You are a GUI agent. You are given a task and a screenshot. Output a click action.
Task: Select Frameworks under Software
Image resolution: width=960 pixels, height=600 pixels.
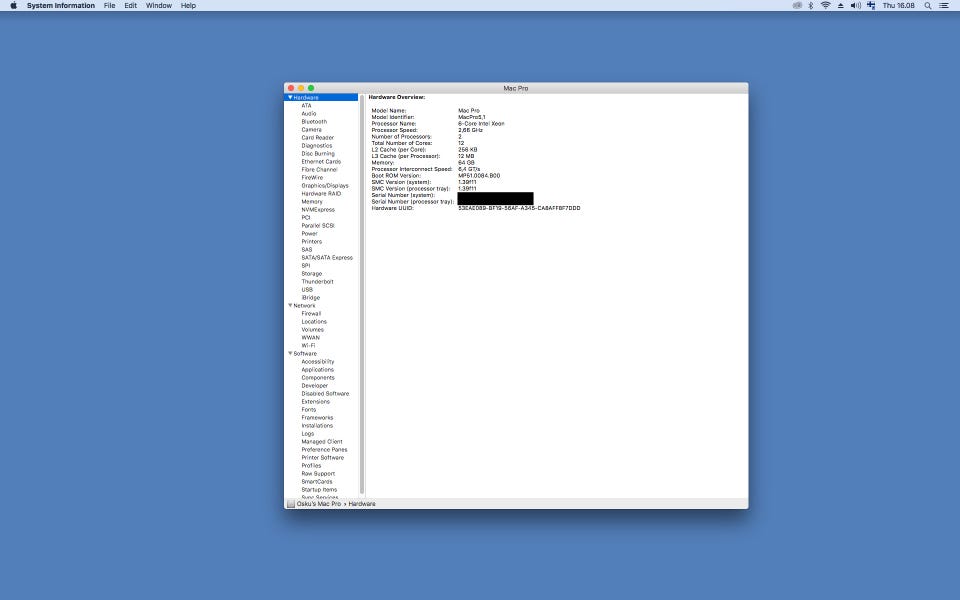coord(317,418)
